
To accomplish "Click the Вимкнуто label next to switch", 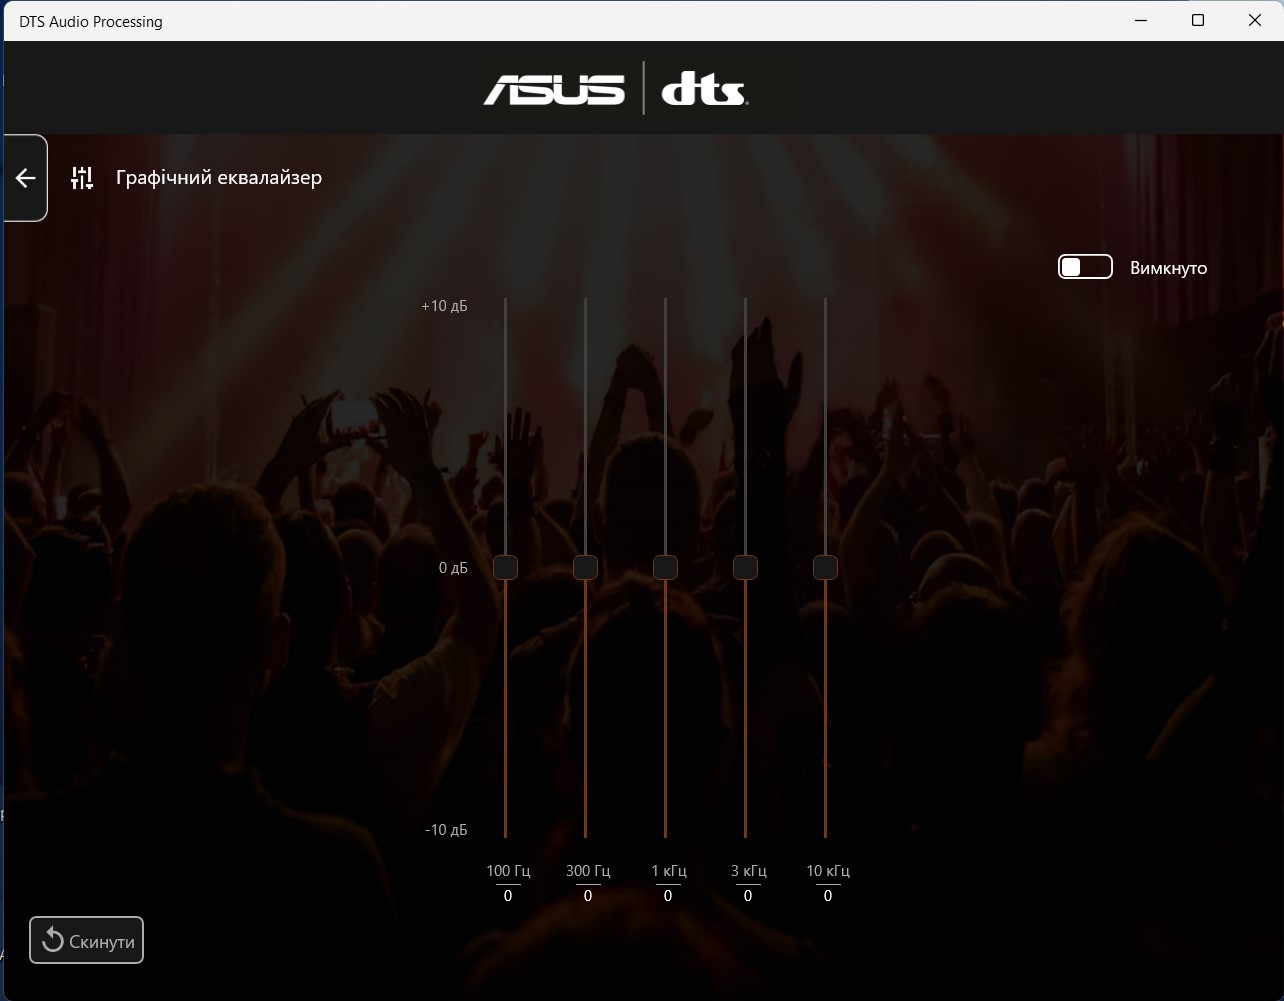I will click(1168, 268).
